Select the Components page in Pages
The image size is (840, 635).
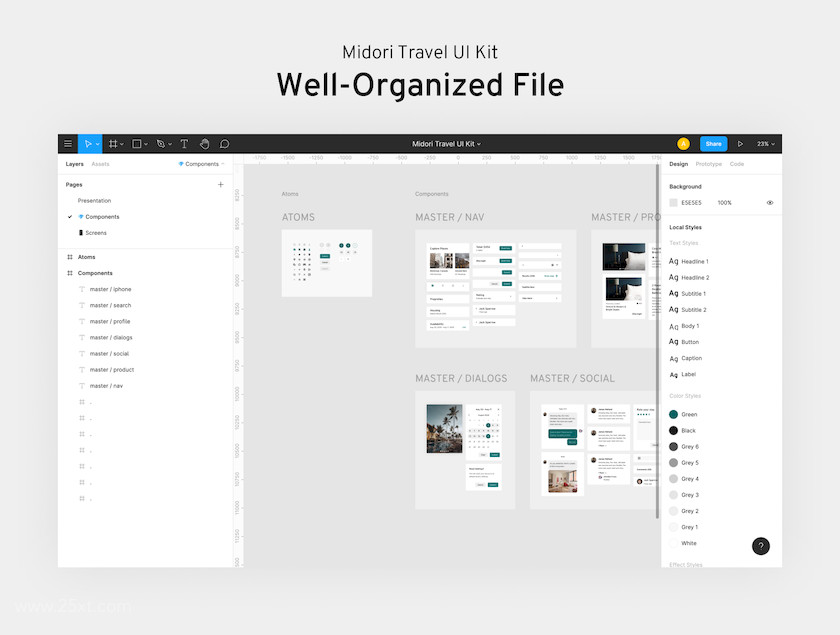[x=102, y=216]
